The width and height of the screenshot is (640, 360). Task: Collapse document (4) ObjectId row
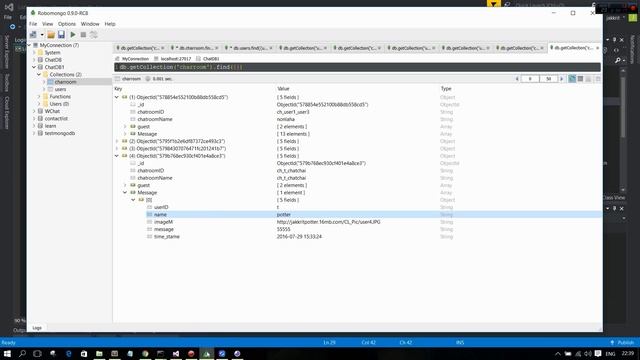tap(117, 156)
